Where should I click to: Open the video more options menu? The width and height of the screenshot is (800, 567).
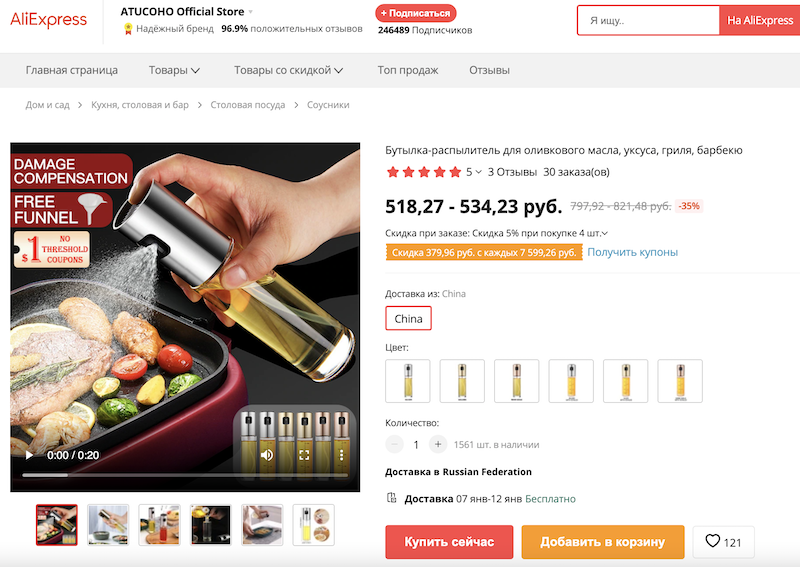click(341, 455)
